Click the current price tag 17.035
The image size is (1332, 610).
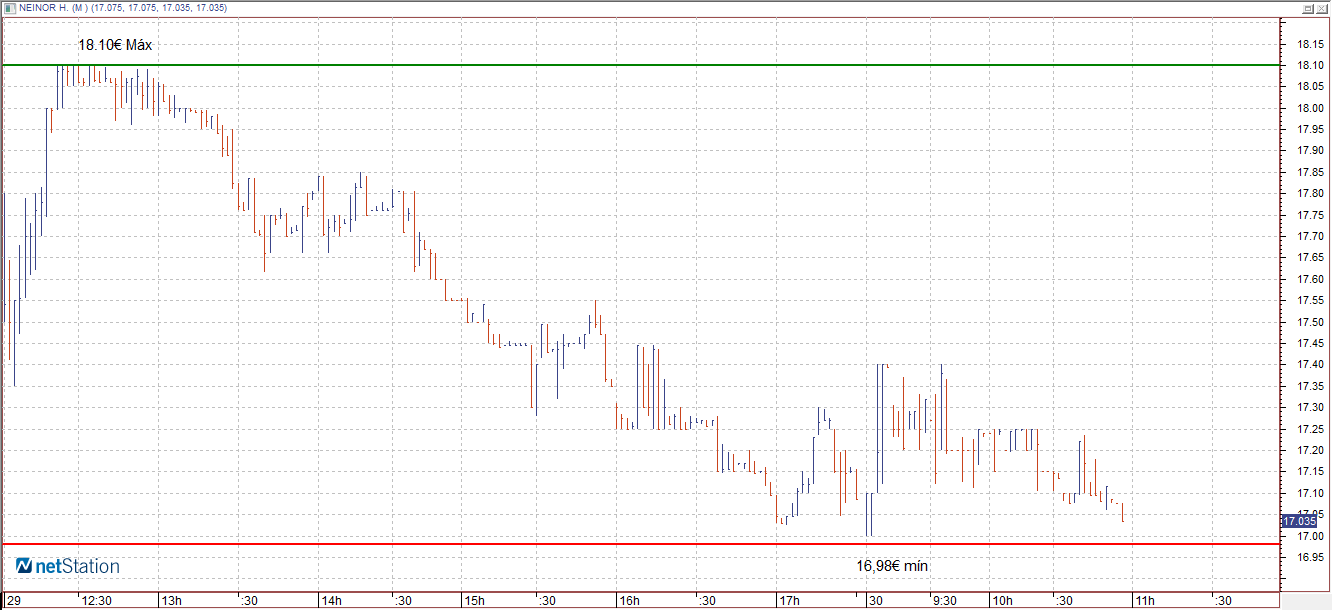click(1299, 521)
